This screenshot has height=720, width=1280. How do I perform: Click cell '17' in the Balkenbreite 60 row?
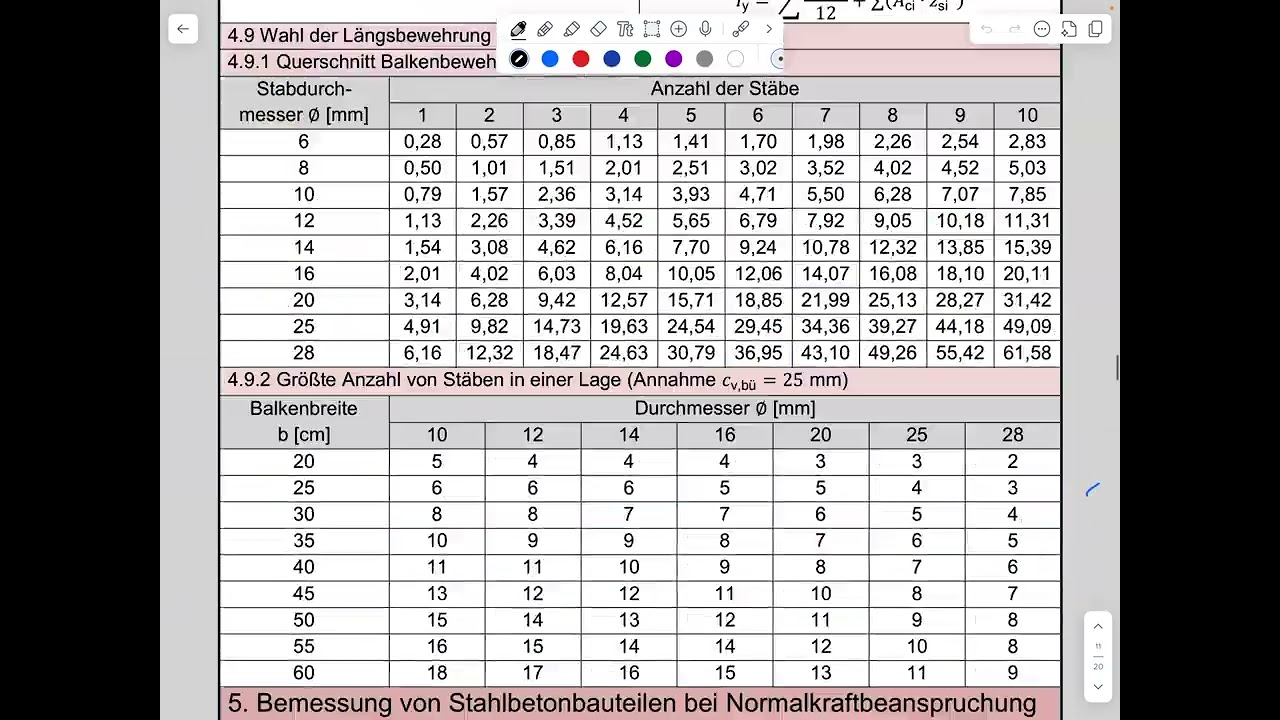(533, 673)
